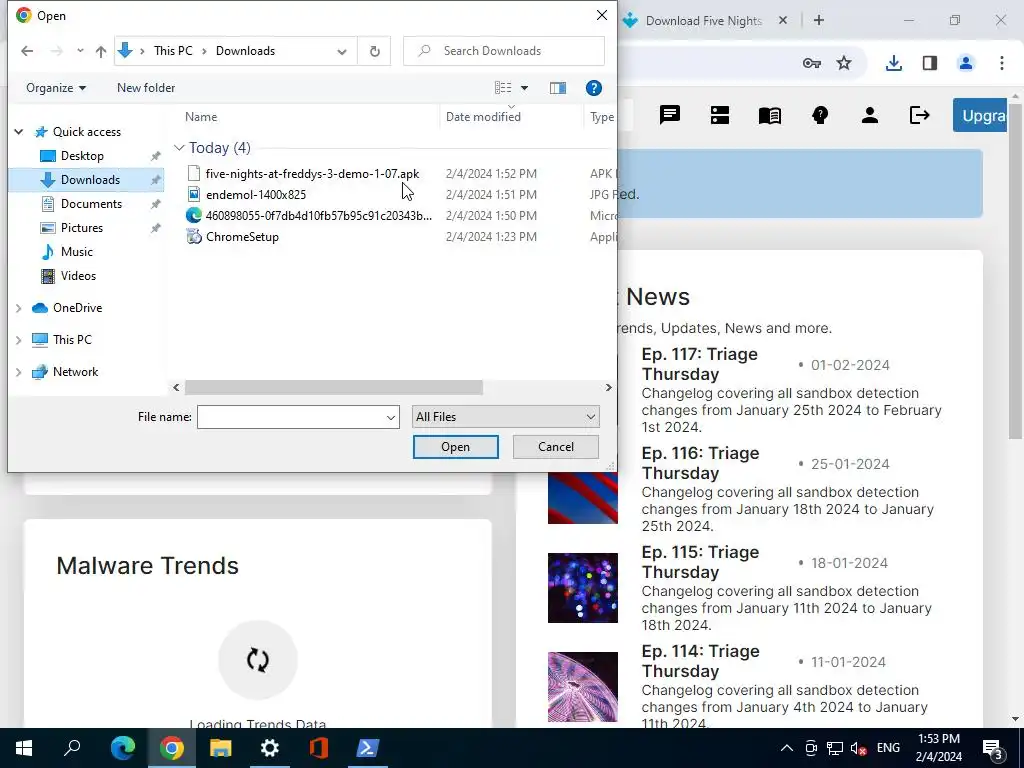Click the Open button

(455, 447)
